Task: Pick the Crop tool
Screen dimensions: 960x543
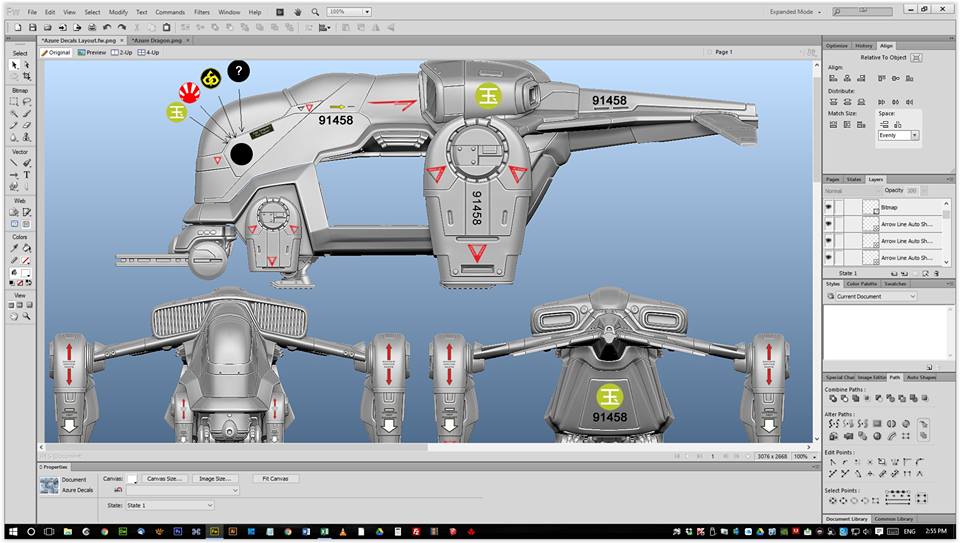Action: point(27,76)
